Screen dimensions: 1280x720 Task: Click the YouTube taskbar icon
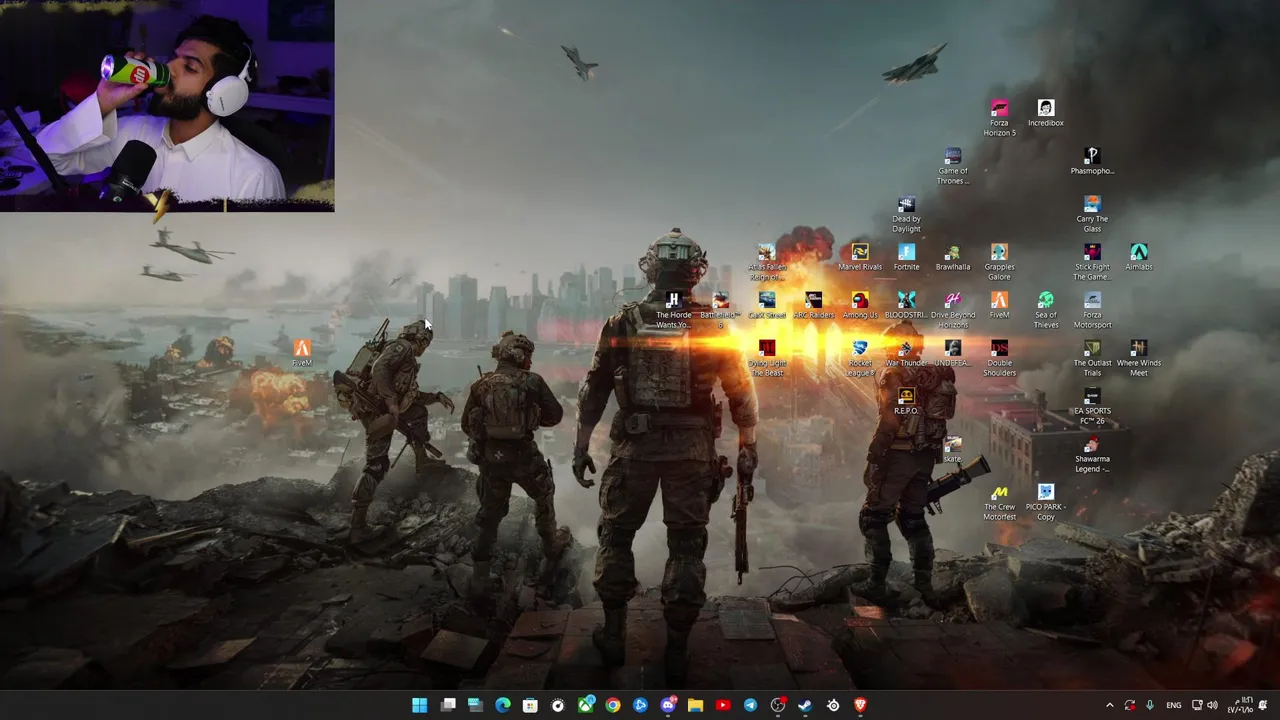tap(723, 705)
